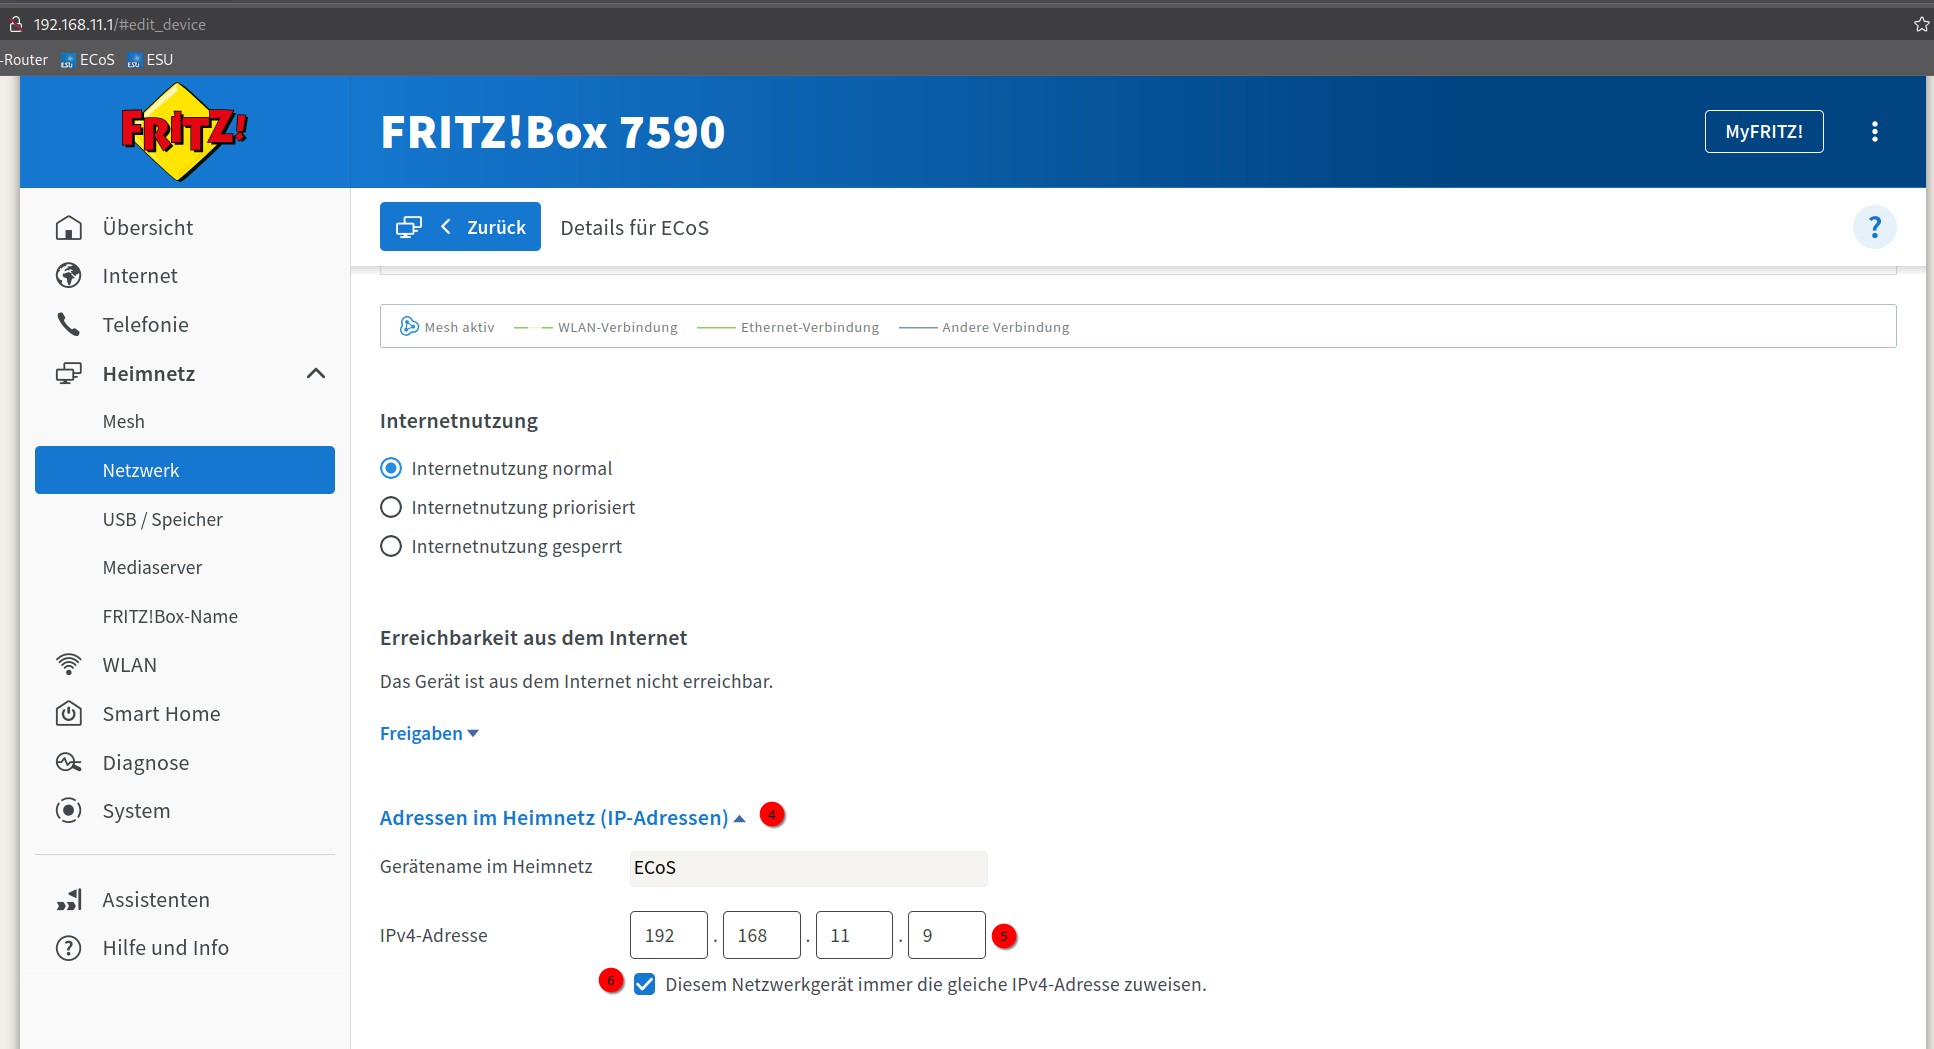Image resolution: width=1934 pixels, height=1049 pixels.
Task: Uncheck always assign same IPv4 address
Action: pyautogui.click(x=645, y=985)
